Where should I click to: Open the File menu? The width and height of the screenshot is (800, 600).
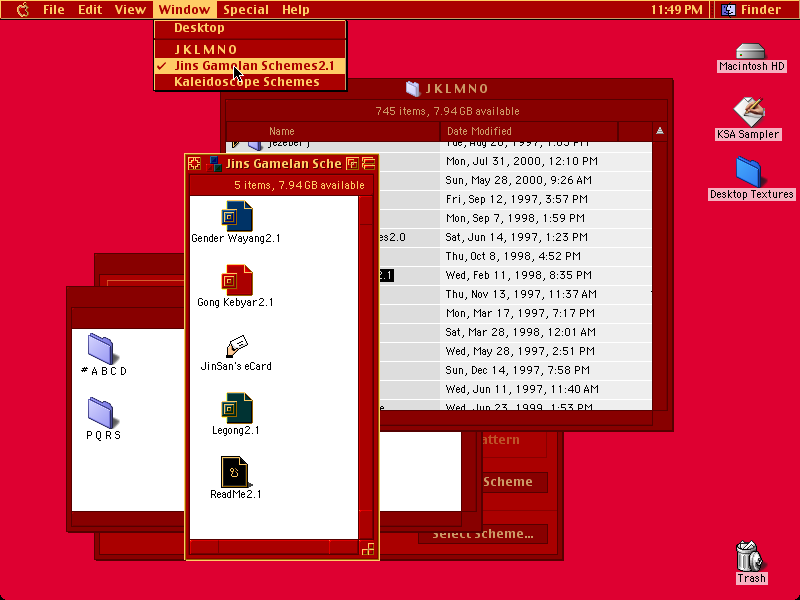point(54,9)
